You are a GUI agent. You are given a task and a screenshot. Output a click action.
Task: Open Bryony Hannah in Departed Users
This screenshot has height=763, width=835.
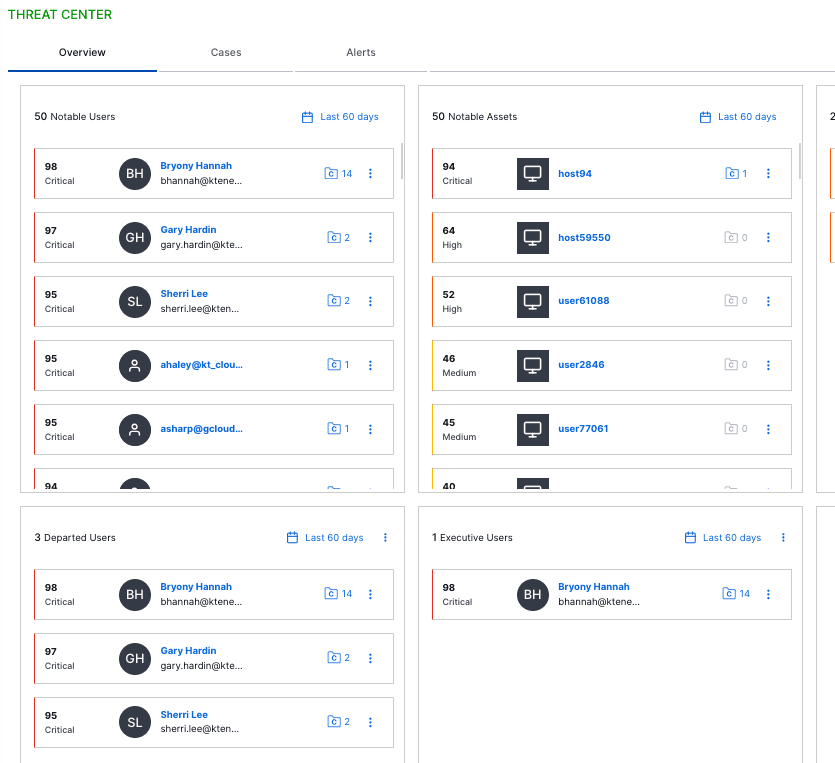point(196,587)
